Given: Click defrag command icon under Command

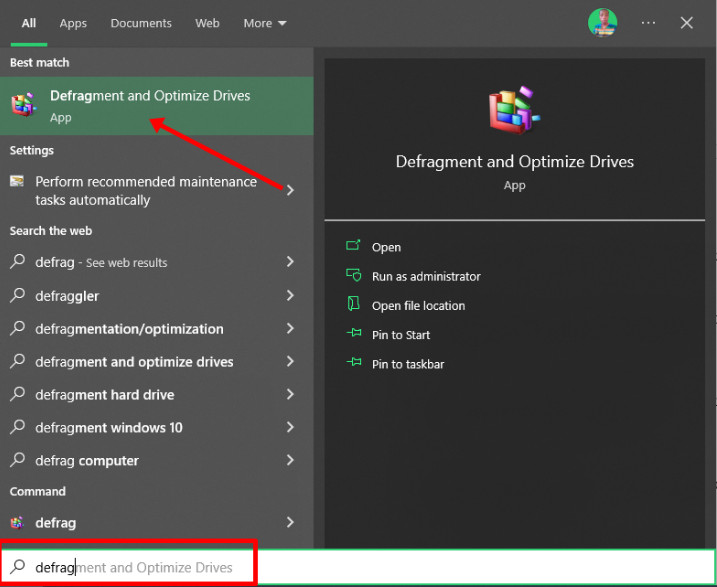Looking at the screenshot, I should (x=17, y=523).
